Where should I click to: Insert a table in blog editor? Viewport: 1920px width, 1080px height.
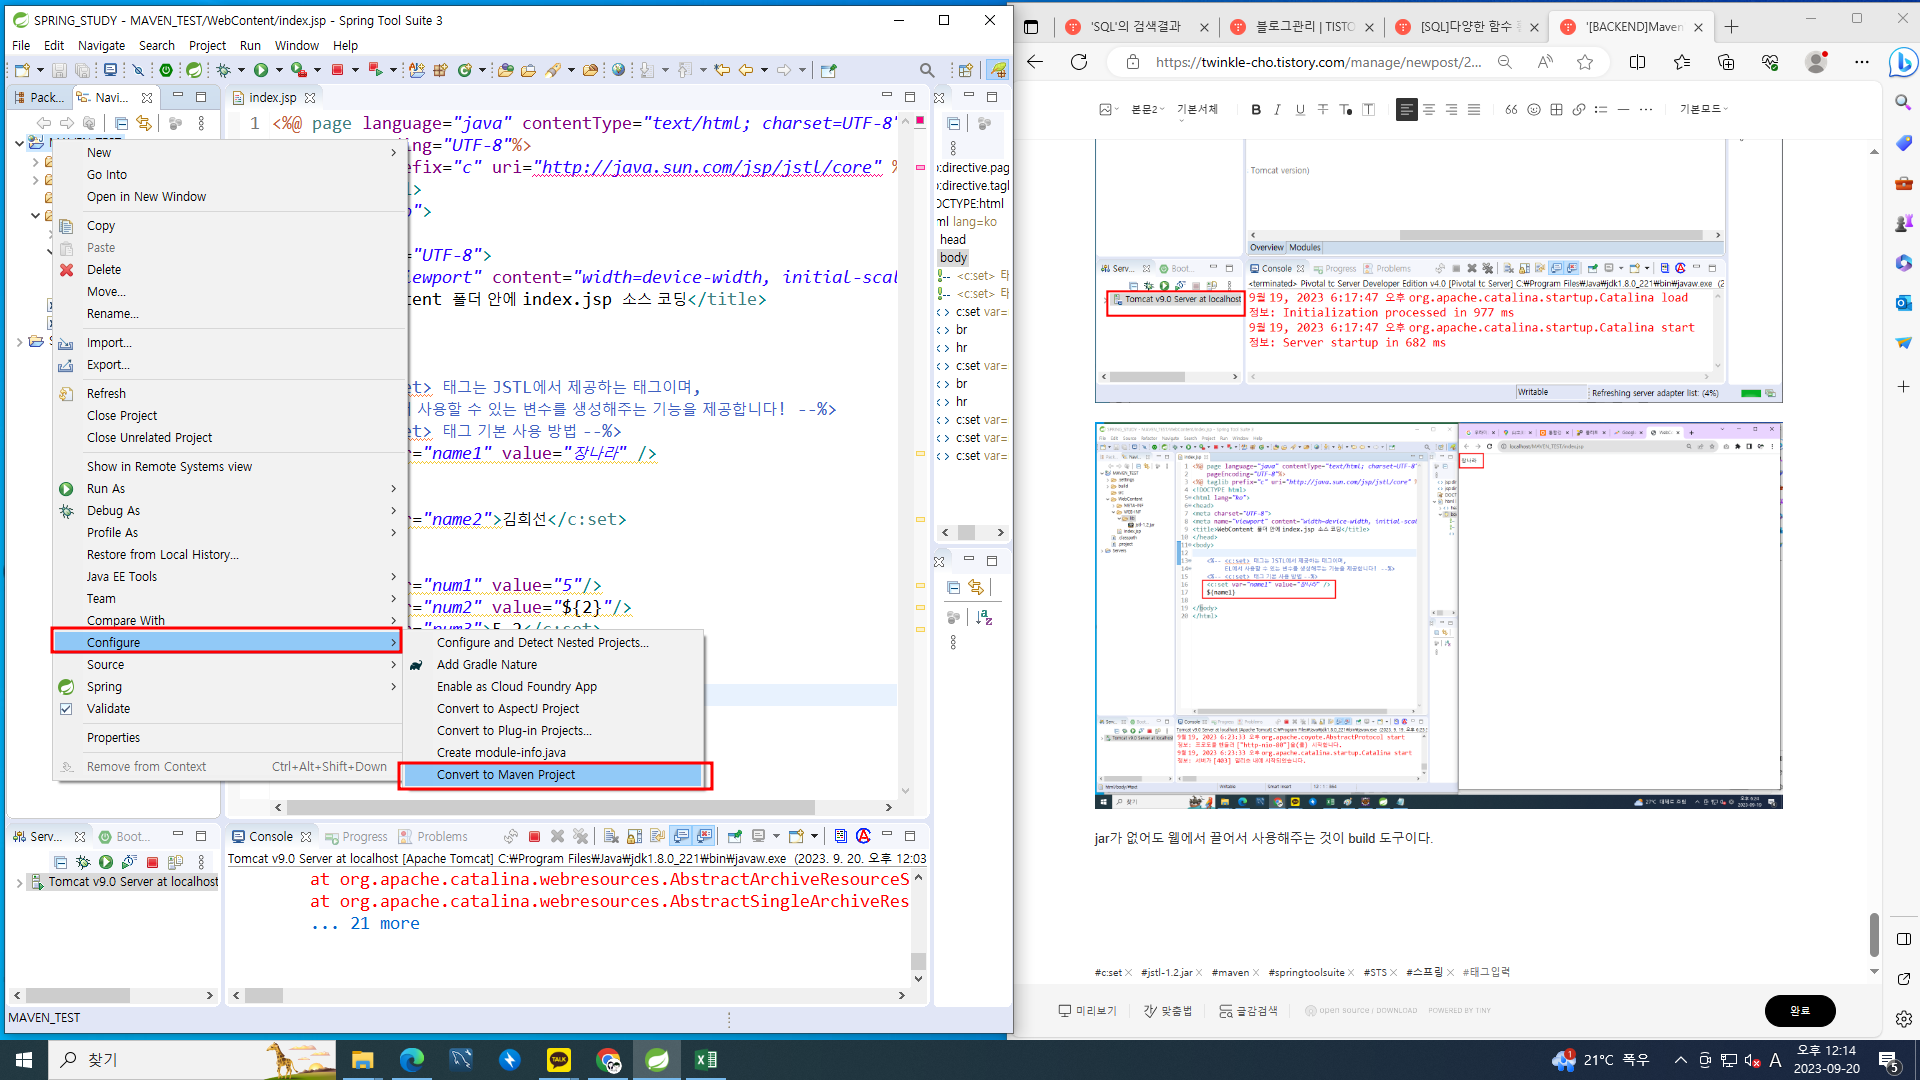point(1556,110)
